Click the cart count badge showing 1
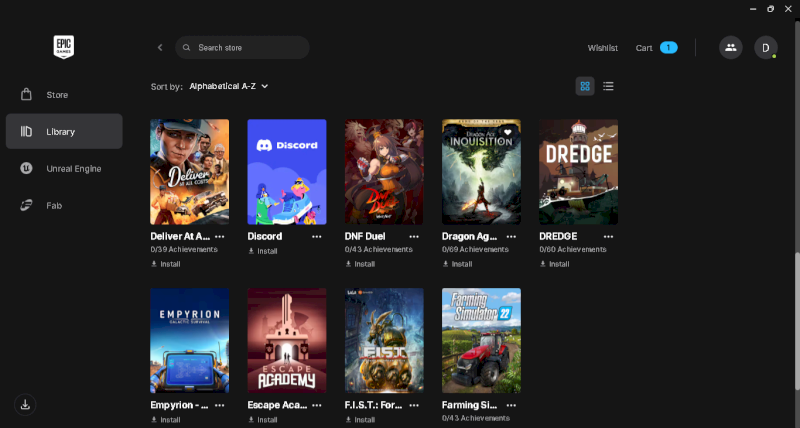Screen dimensions: 800x428 (x=668, y=47)
